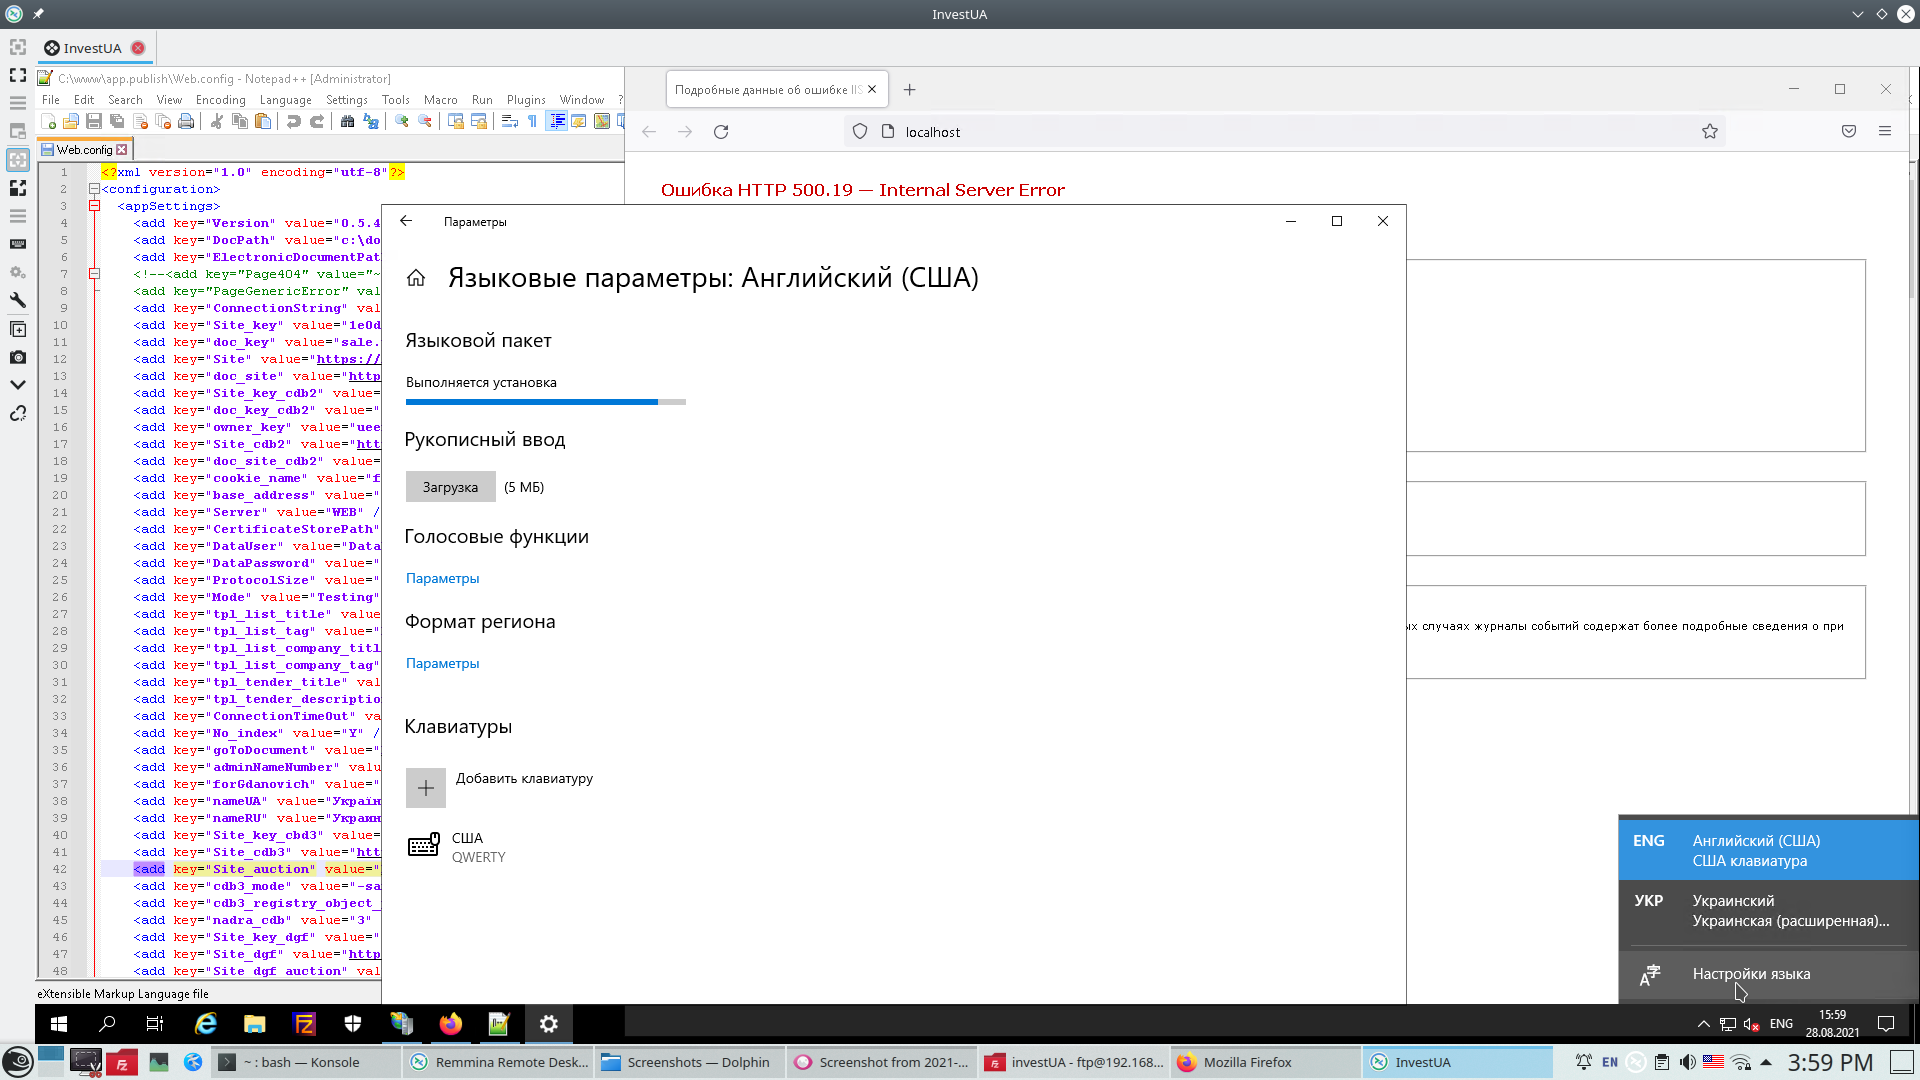
Task: Click the Find binoculars icon in Notepad++
Action: 347,121
